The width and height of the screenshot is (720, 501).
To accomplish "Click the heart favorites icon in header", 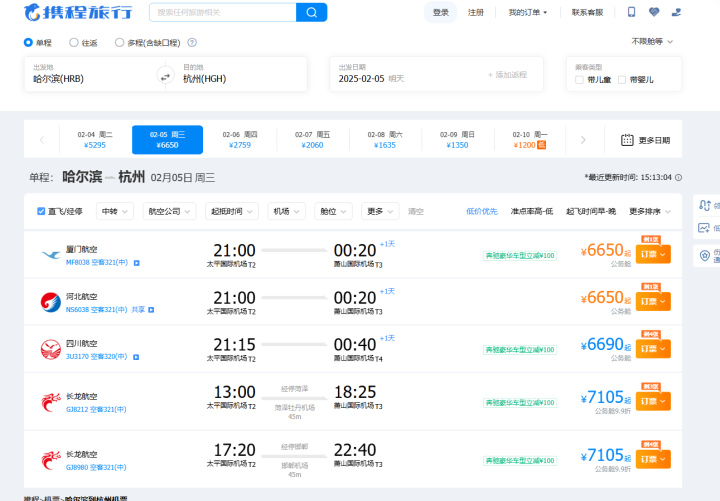I will pyautogui.click(x=654, y=12).
